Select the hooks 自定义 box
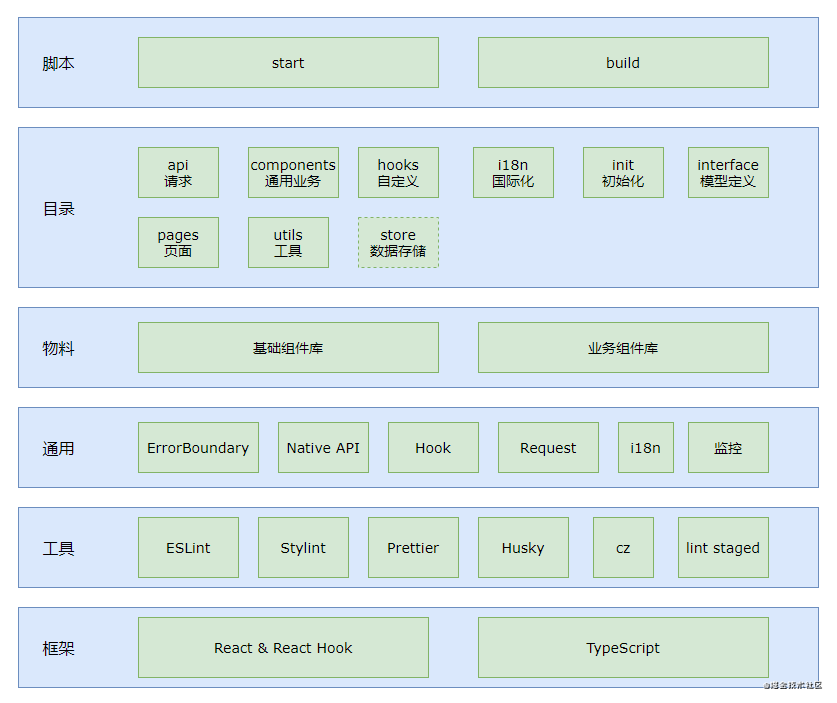This screenshot has height=703, width=837. pos(398,172)
